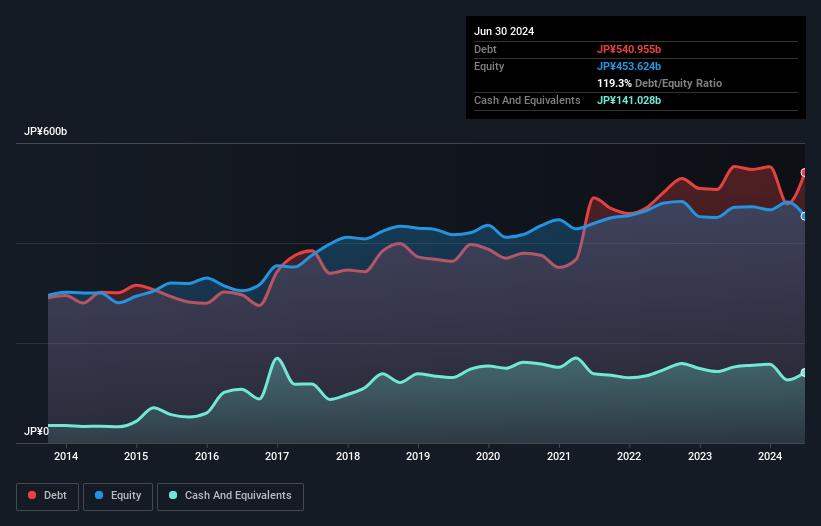Click the red Debt endpoint marker
This screenshot has height=526, width=821.
click(x=804, y=173)
